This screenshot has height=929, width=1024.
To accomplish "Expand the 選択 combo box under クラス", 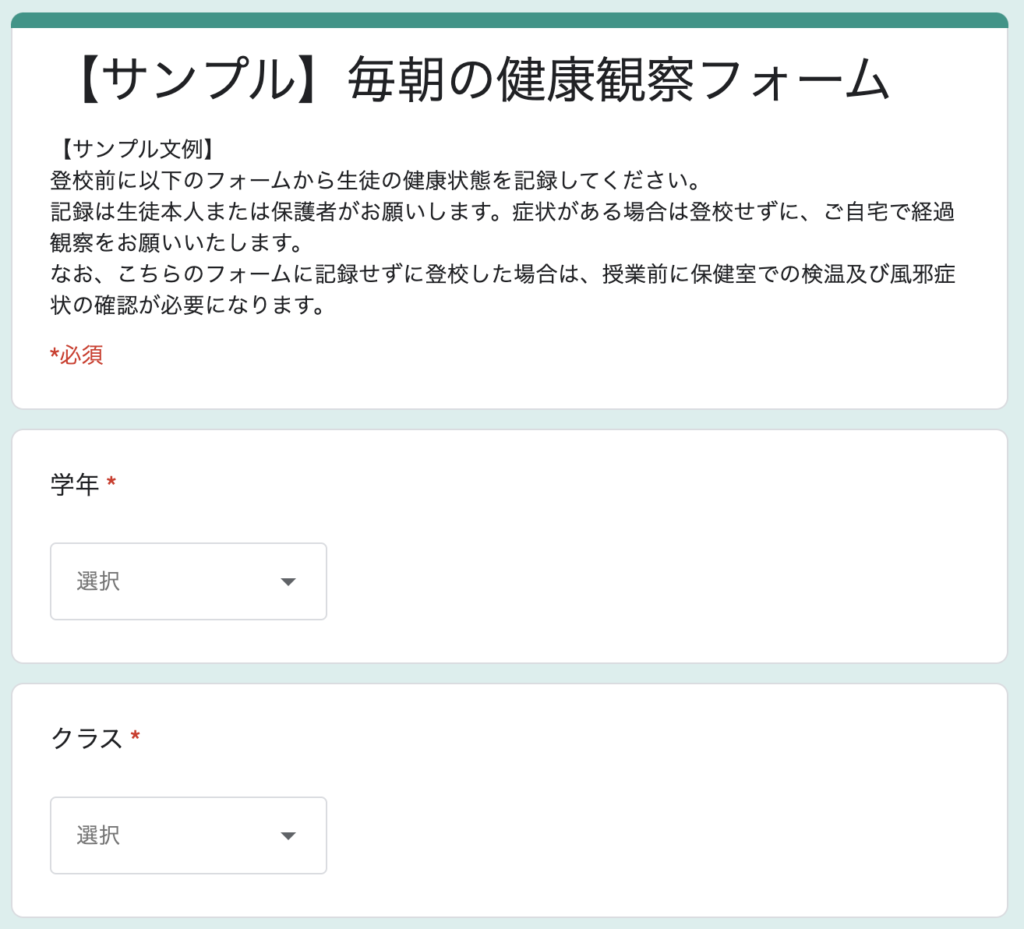I will click(x=188, y=835).
